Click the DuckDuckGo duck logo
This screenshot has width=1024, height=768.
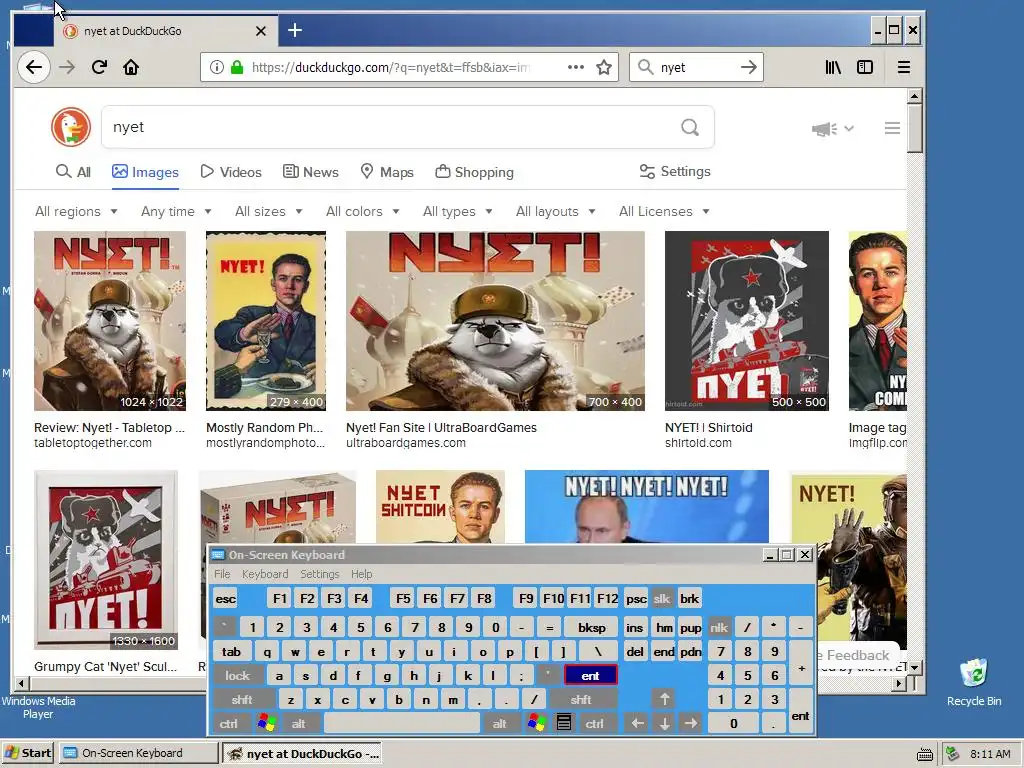click(71, 127)
